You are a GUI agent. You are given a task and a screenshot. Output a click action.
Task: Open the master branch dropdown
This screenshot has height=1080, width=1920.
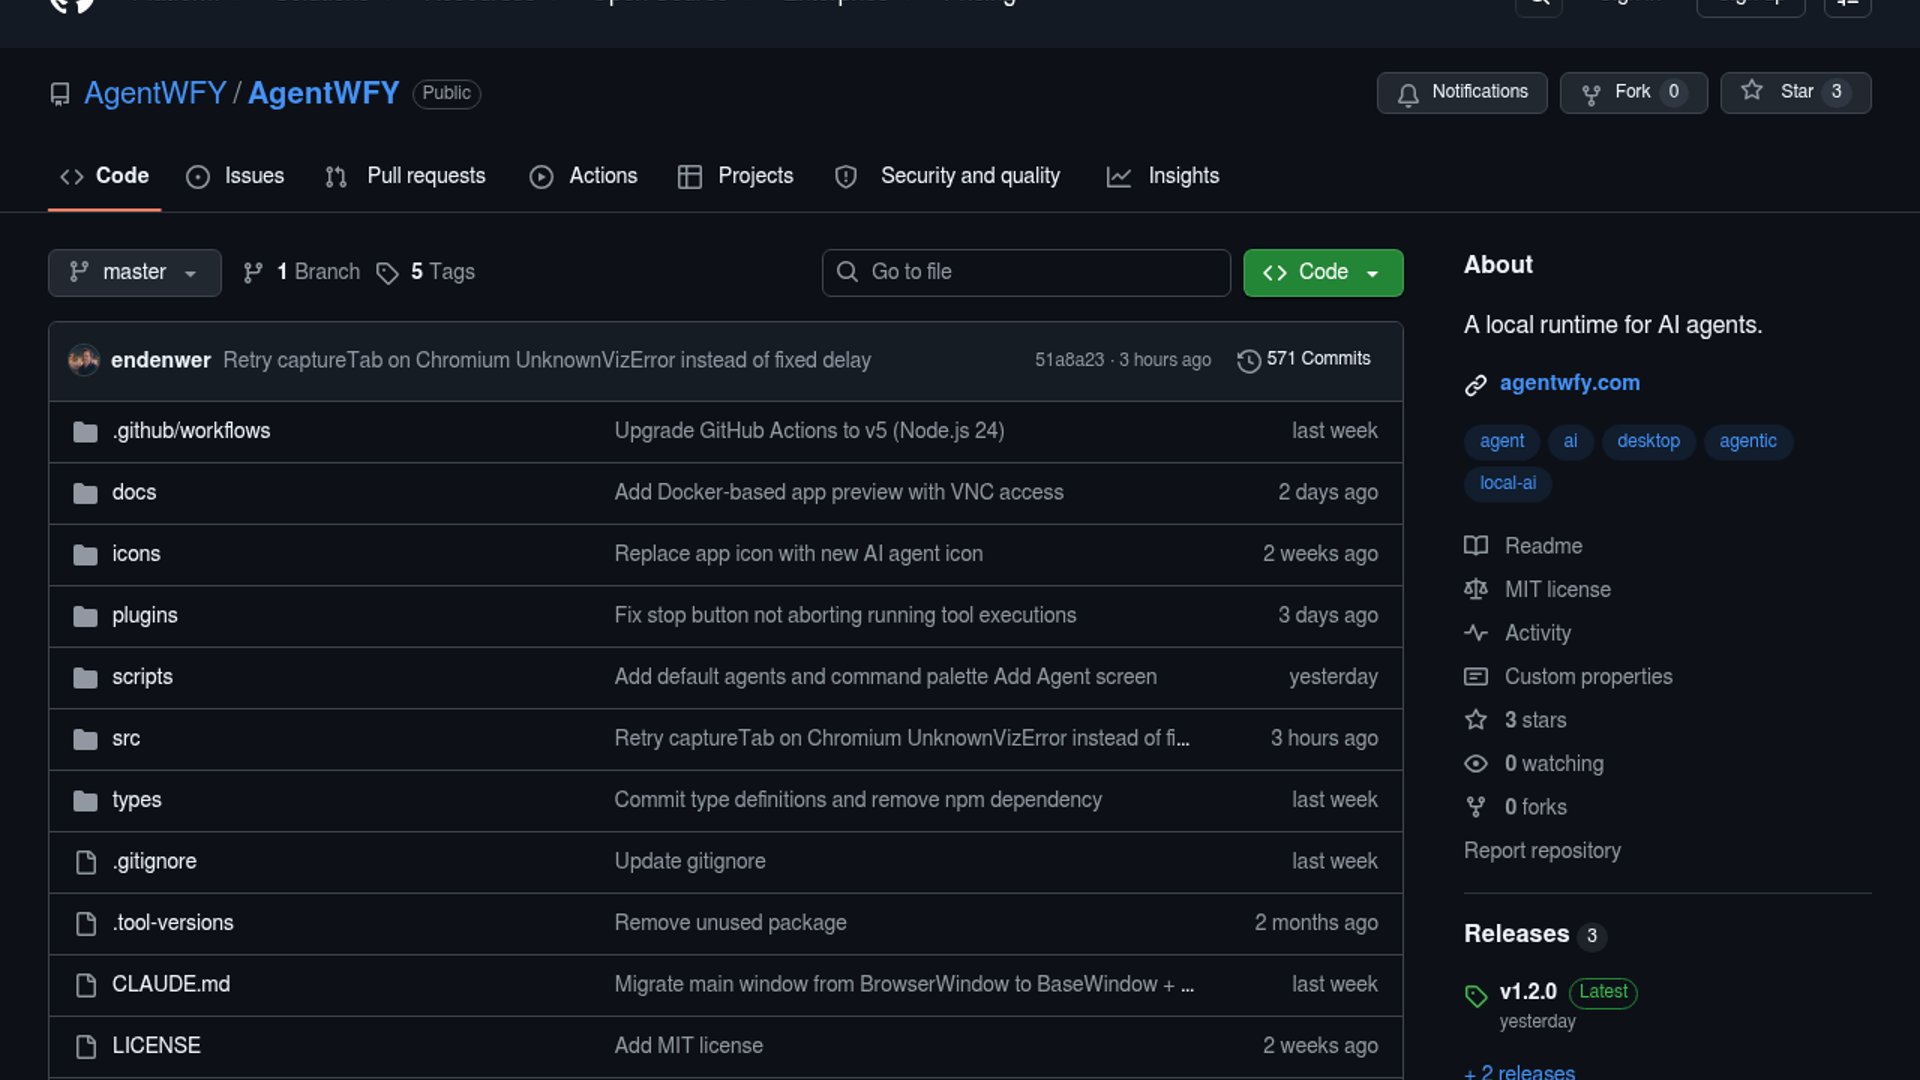134,273
